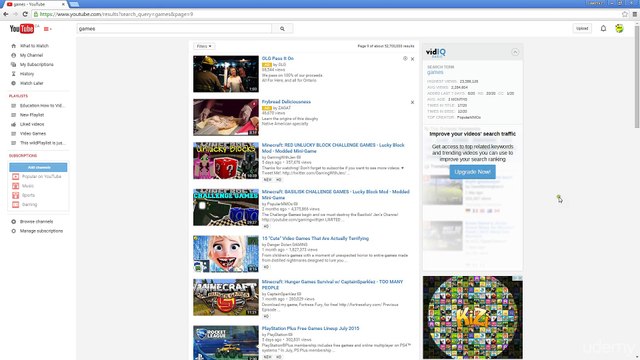Viewport: 640px width, 360px height.
Task: Open My Subscriptions in the sidebar
Action: 37,64
